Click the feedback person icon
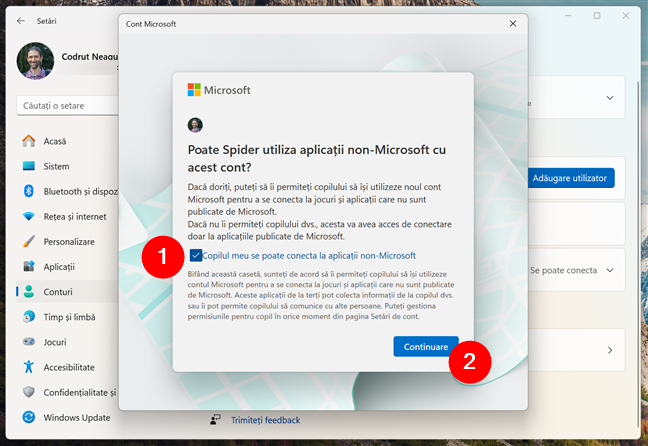The image size is (648, 446). (215, 420)
